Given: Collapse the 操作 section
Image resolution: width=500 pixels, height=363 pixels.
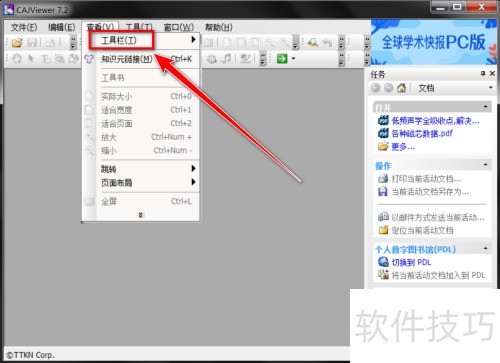Looking at the screenshot, I should pos(485,165).
